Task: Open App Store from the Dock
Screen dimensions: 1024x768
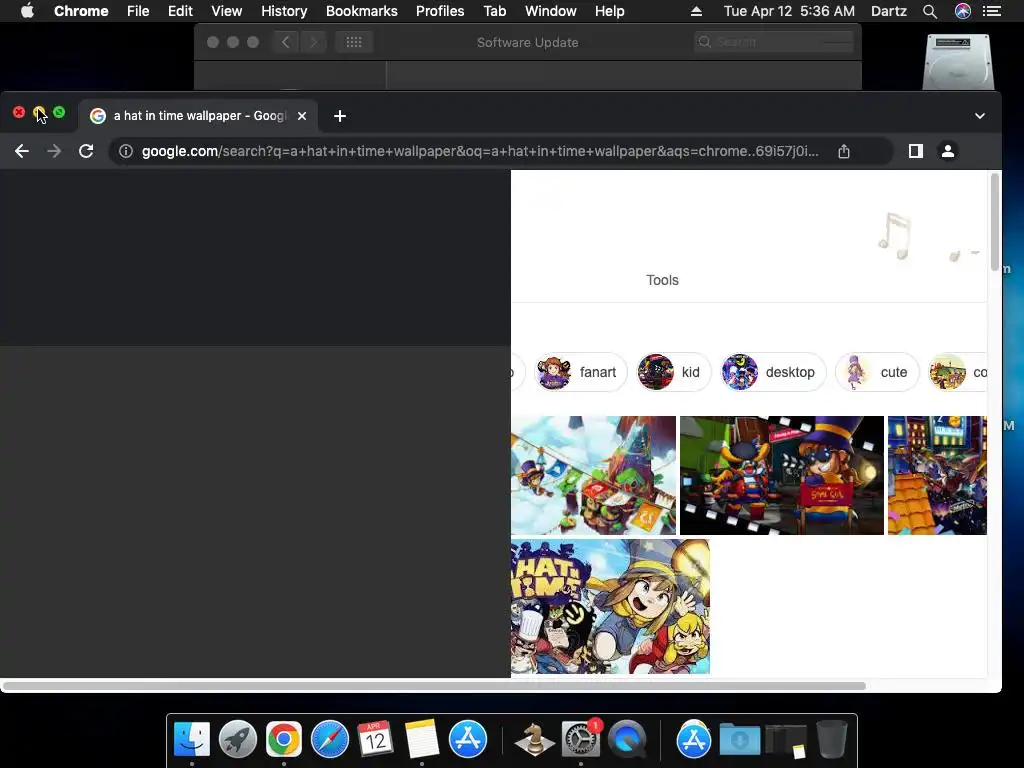Action: [468, 739]
